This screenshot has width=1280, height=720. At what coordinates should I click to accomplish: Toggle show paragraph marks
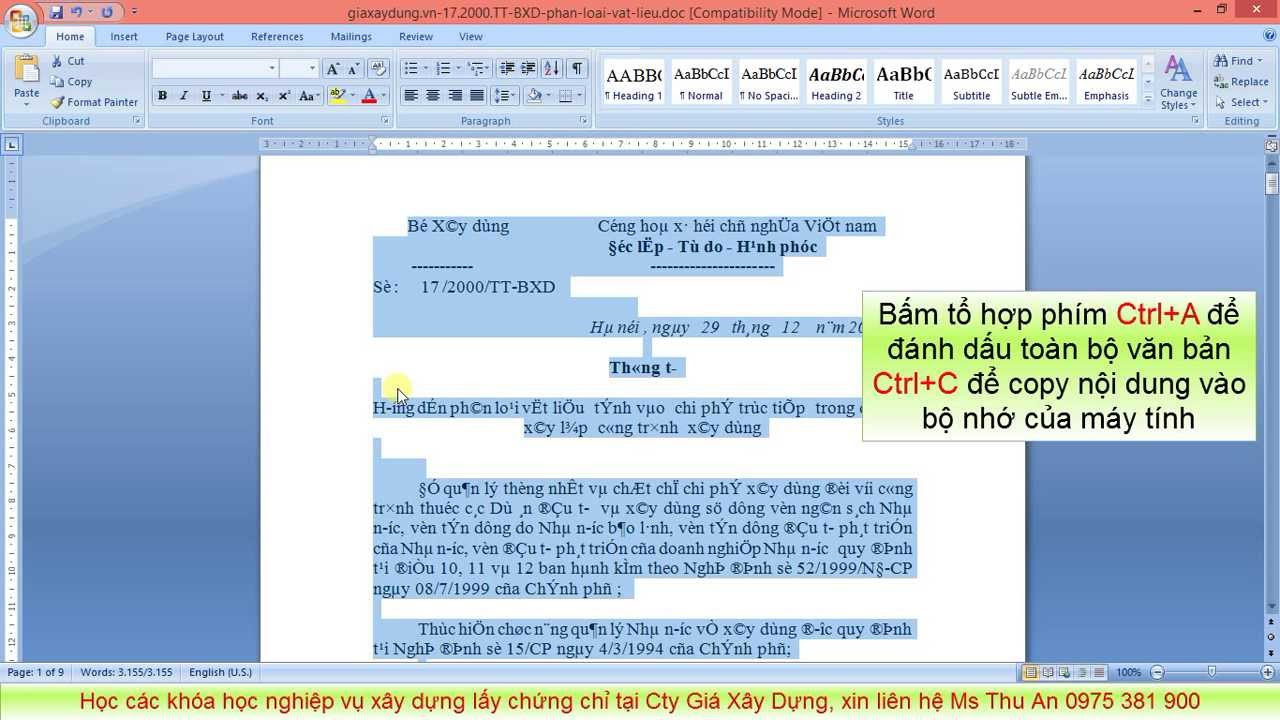pyautogui.click(x=577, y=68)
